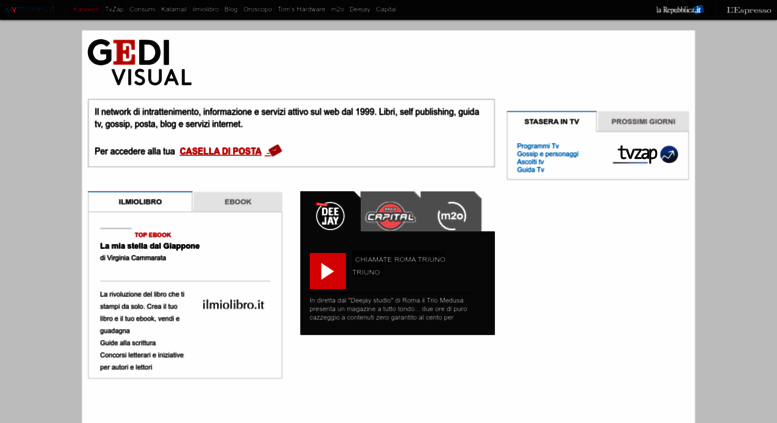Open Programmi Tv link

(x=538, y=146)
